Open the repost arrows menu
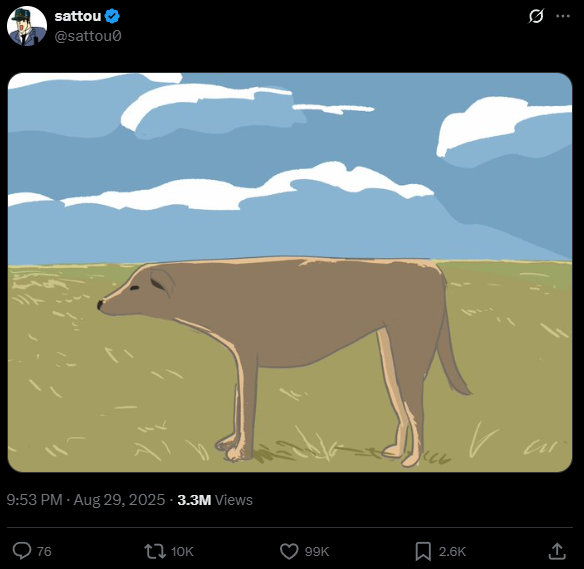584x569 pixels. tap(155, 551)
